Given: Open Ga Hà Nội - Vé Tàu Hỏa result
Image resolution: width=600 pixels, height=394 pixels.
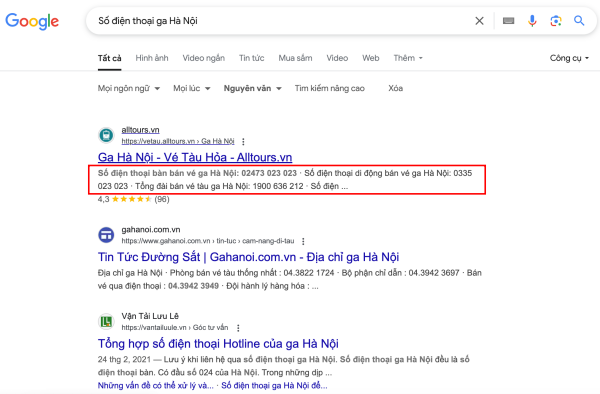Looking at the screenshot, I should (195, 157).
